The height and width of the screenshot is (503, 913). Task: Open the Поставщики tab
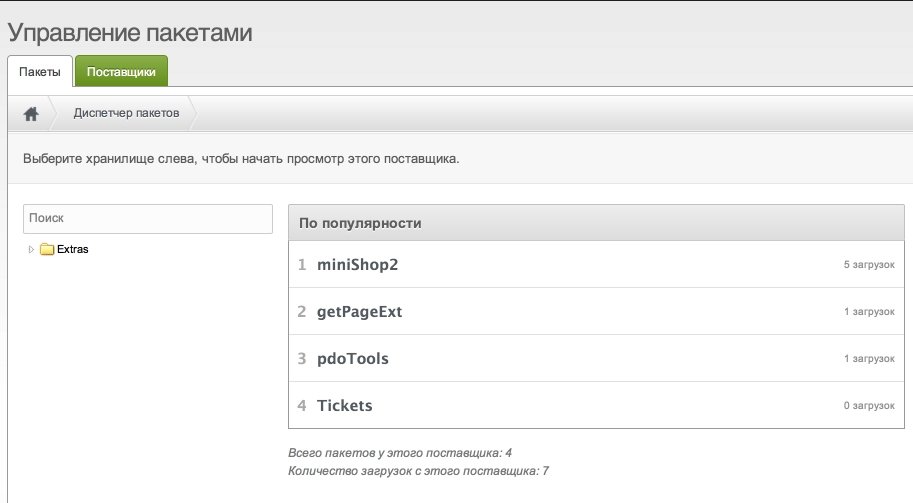click(121, 72)
